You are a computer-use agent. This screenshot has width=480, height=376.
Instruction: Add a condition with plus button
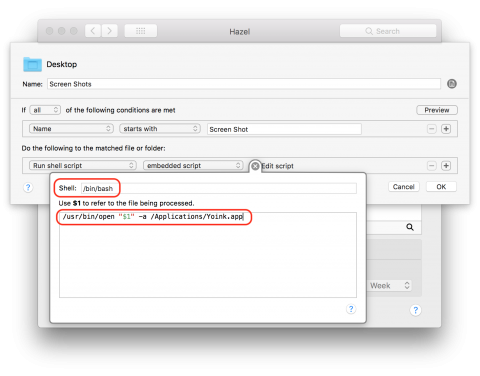pyautogui.click(x=446, y=129)
